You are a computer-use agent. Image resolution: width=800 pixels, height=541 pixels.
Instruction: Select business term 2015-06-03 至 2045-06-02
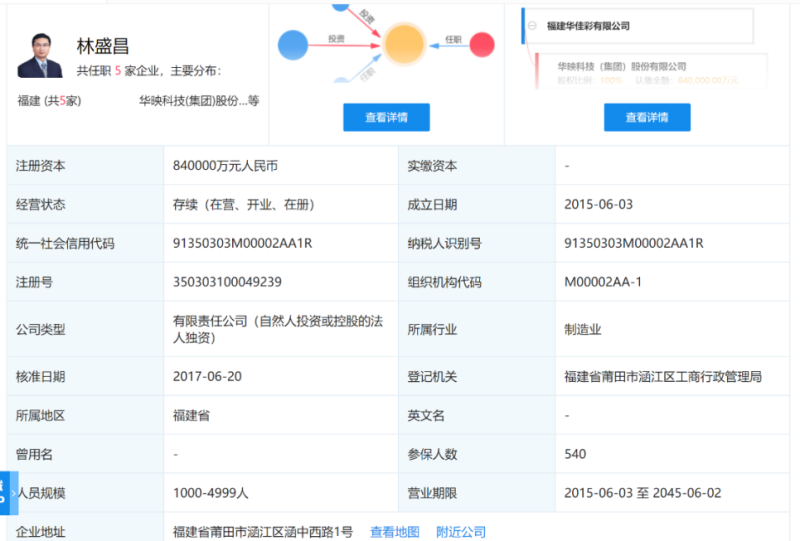[x=643, y=493]
